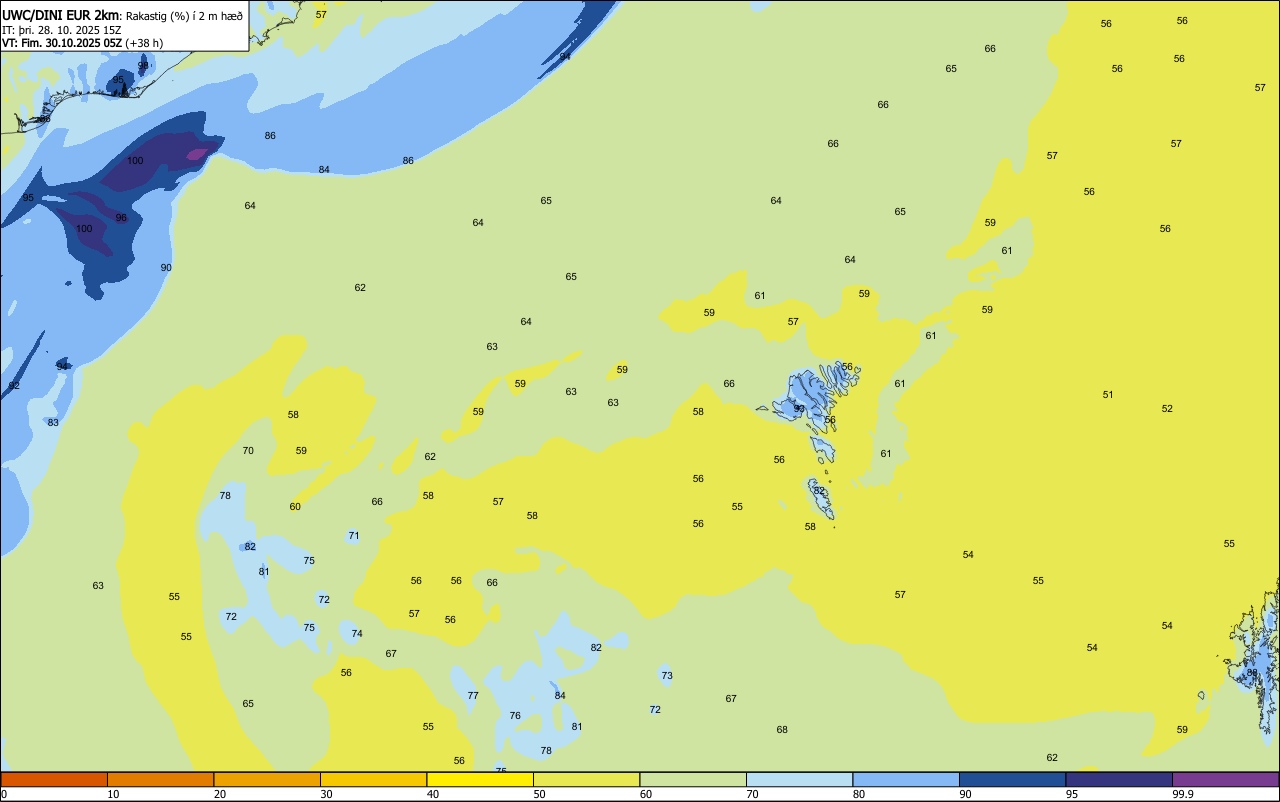Viewport: 1280px width, 802px height.
Task: Click the golden 30–40 legend swatch
Action: click(x=373, y=779)
